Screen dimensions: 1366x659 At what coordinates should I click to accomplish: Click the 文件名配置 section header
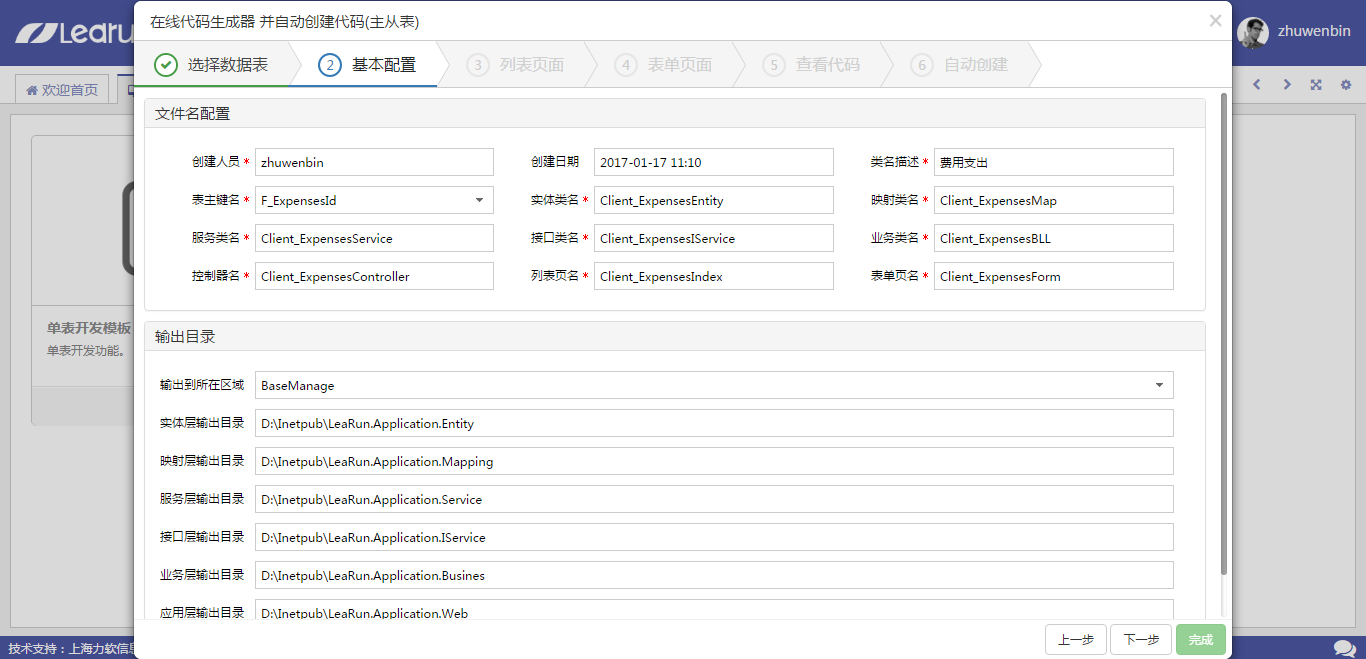pos(675,114)
